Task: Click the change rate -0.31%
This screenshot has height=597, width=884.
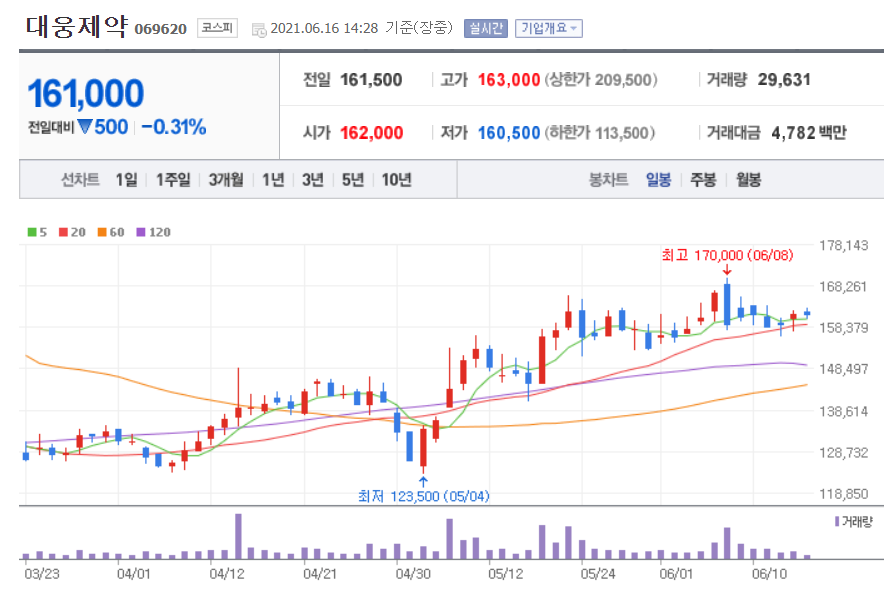Action: tap(174, 127)
